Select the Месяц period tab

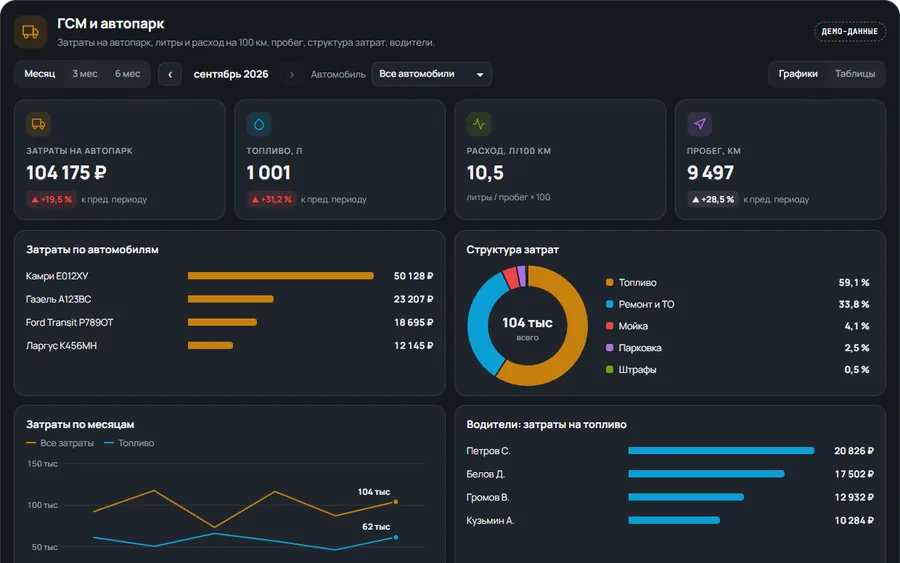pyautogui.click(x=40, y=74)
